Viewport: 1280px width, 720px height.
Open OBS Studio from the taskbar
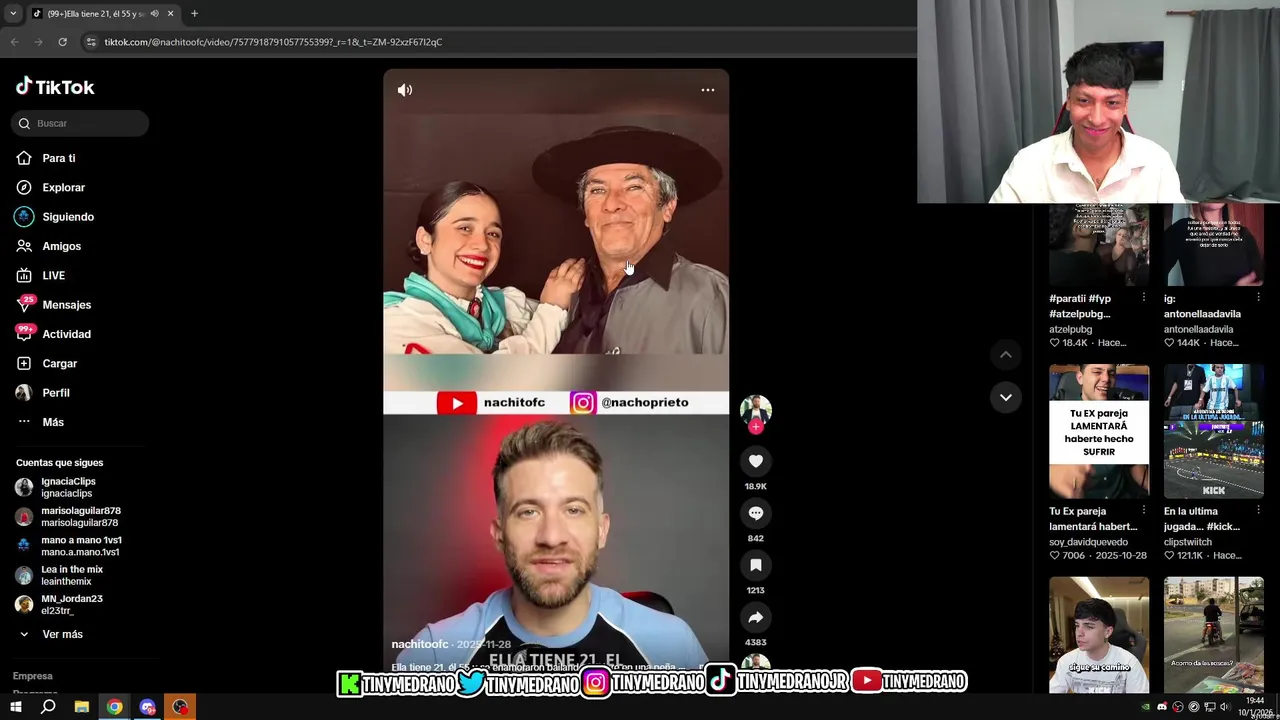point(180,707)
